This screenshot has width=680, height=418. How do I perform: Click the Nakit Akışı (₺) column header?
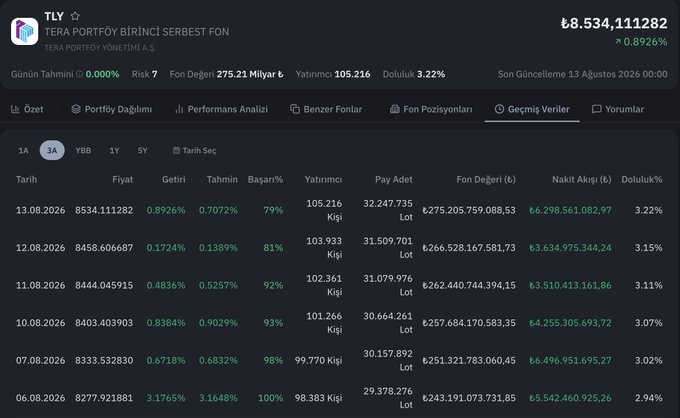[x=582, y=180]
